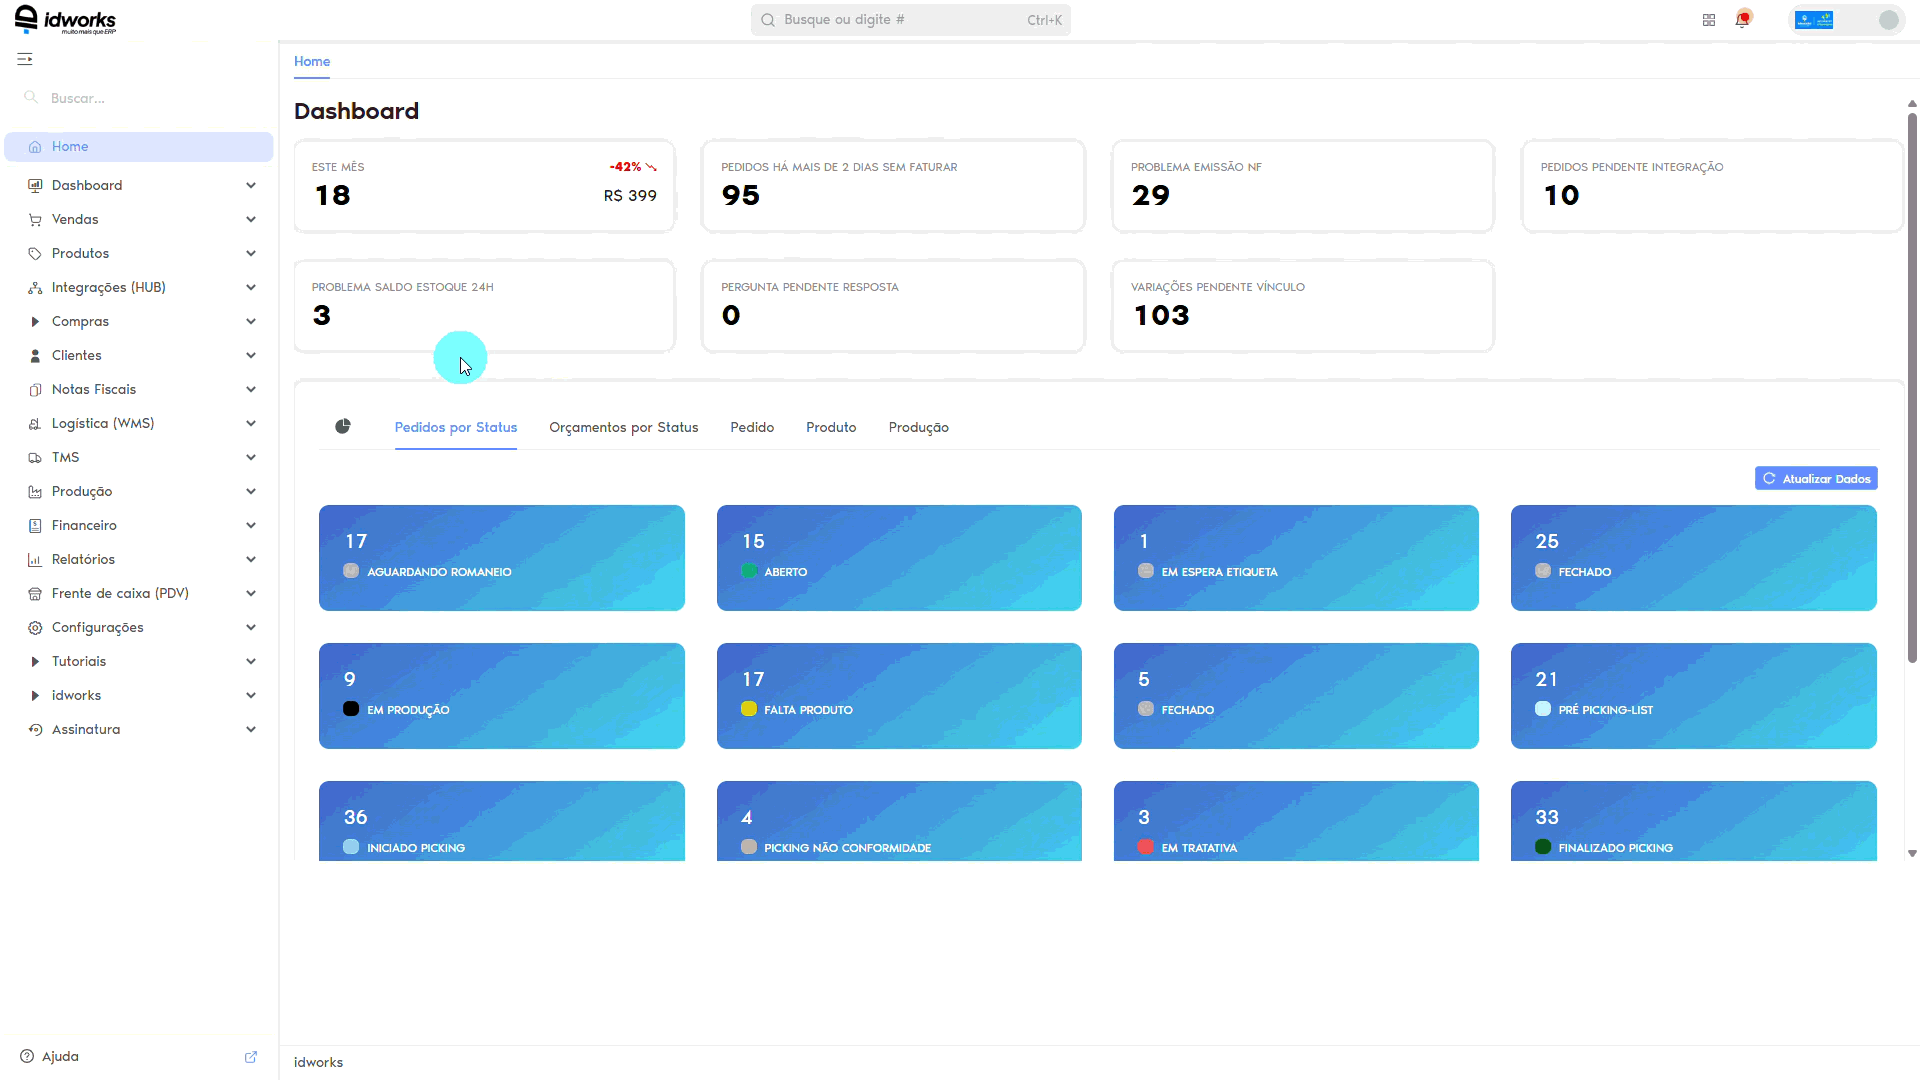This screenshot has height=1080, width=1920.
Task: Expand the Notas Fiscais chevron
Action: pyautogui.click(x=251, y=389)
